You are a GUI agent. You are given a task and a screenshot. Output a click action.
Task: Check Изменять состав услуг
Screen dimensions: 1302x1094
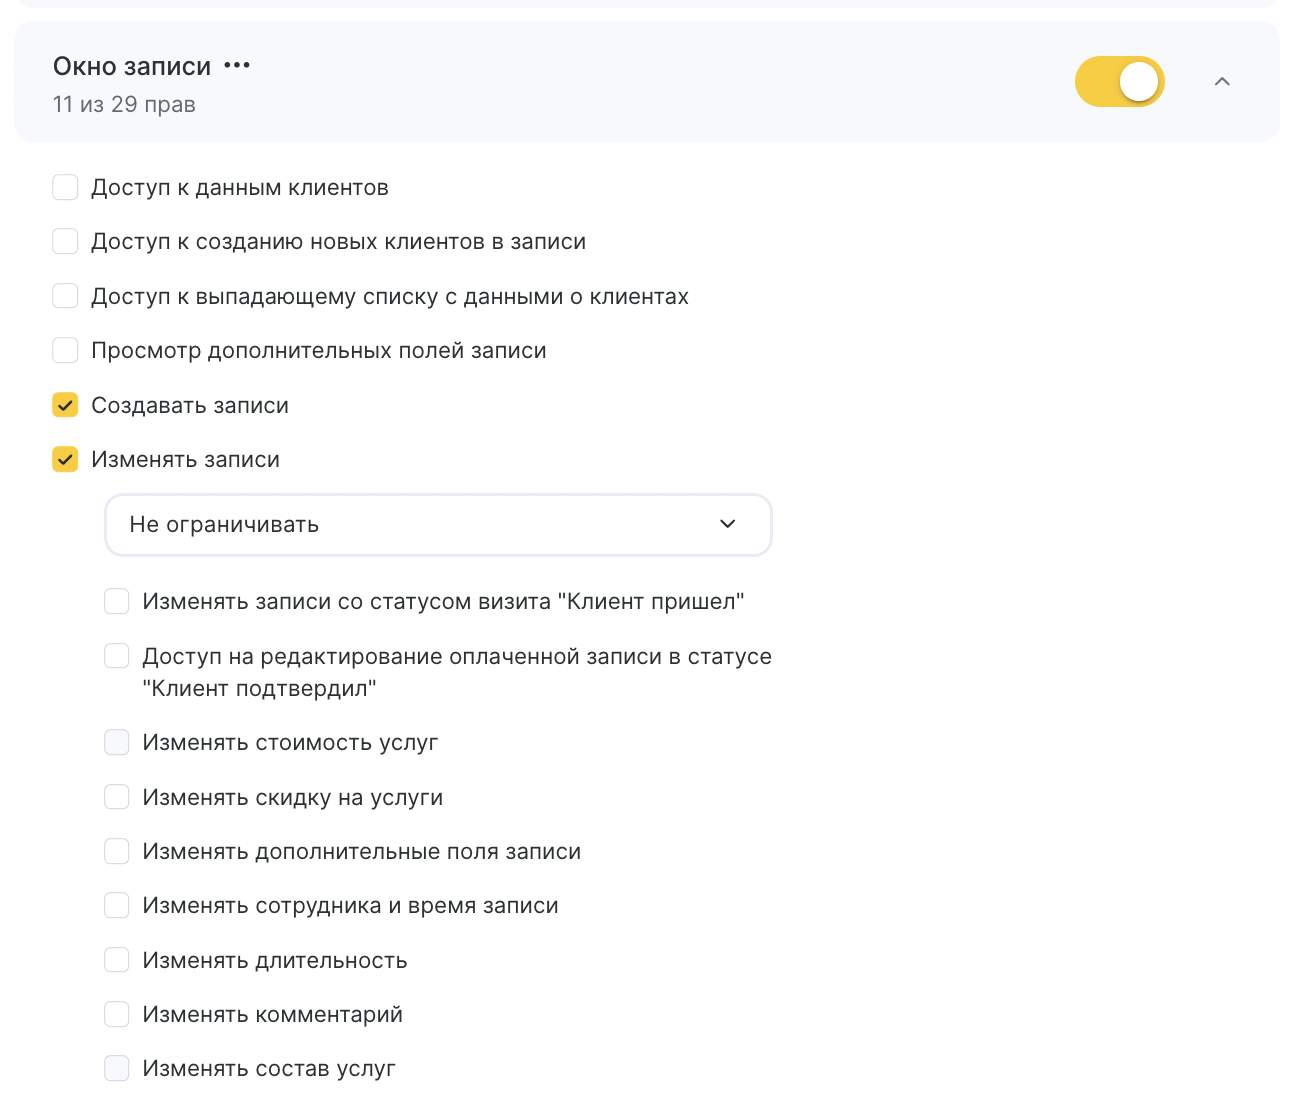(117, 1069)
